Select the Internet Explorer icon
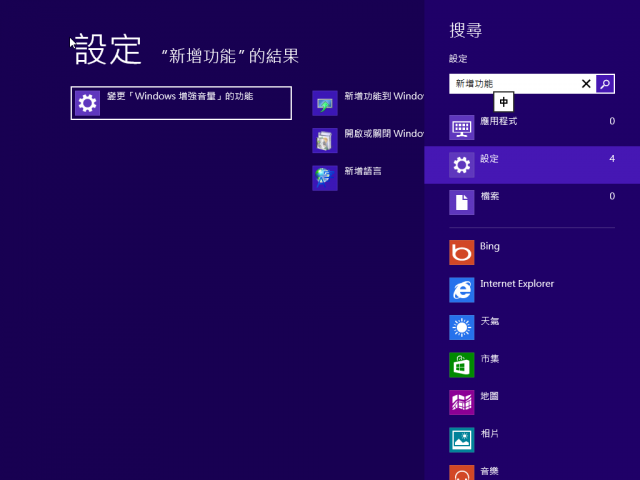640x480 pixels. pos(462,290)
